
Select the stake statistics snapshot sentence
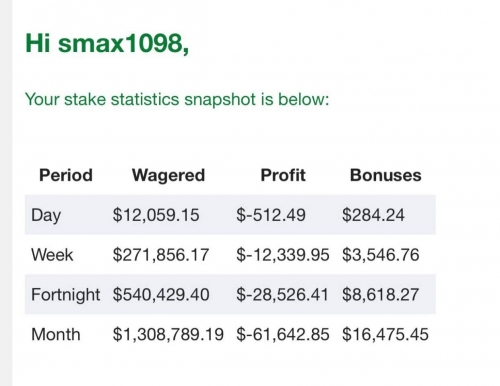[177, 99]
